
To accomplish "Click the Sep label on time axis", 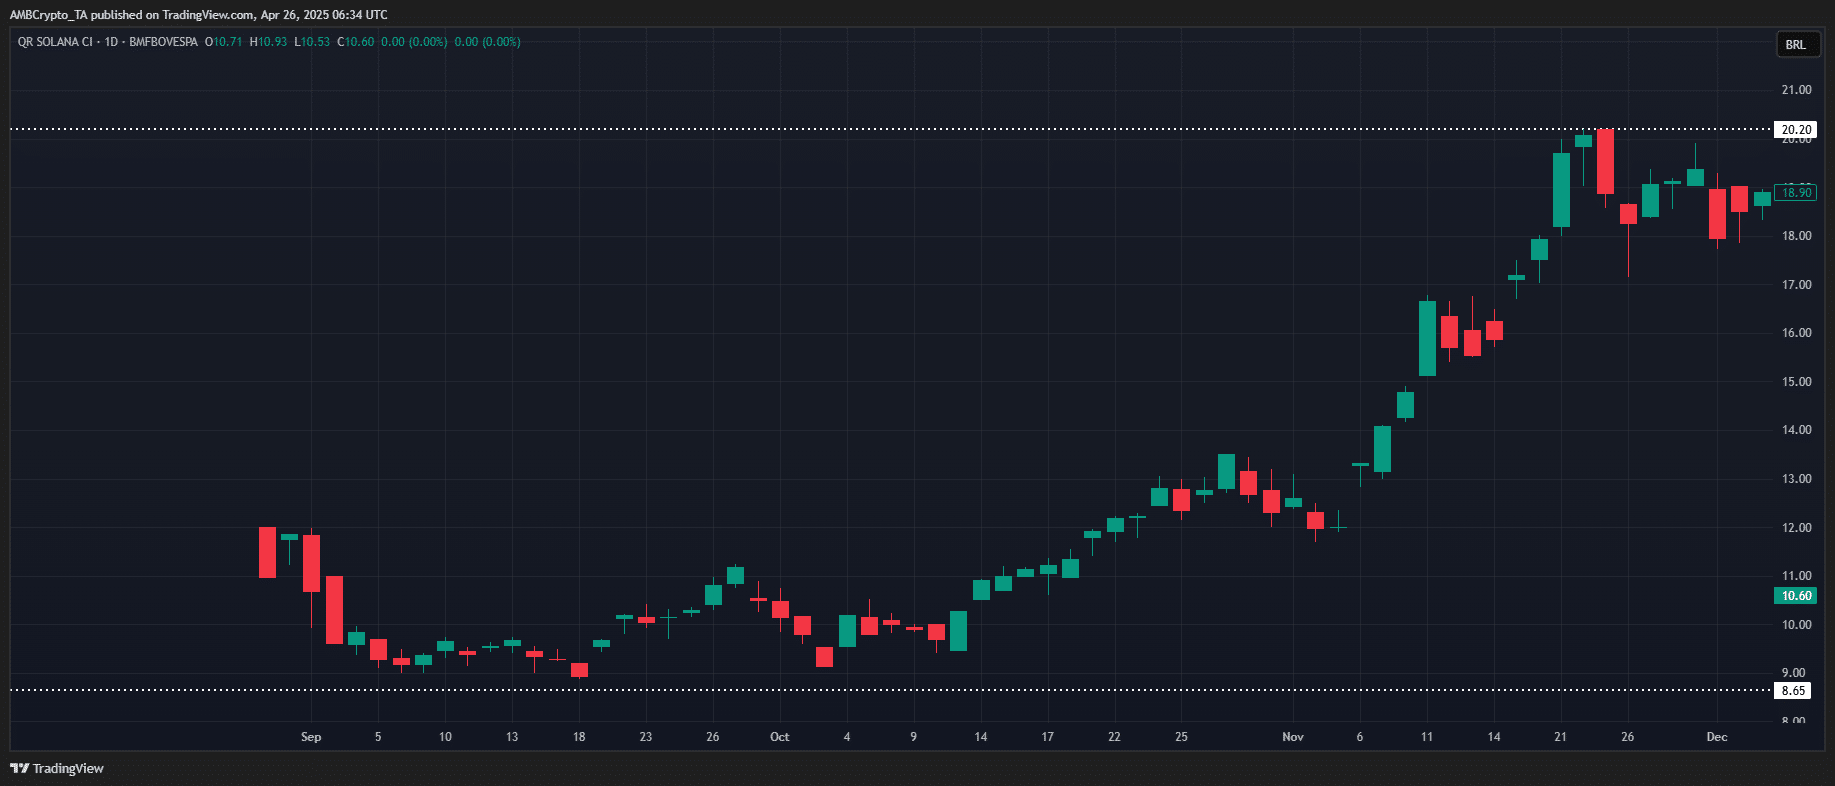I will pyautogui.click(x=311, y=737).
